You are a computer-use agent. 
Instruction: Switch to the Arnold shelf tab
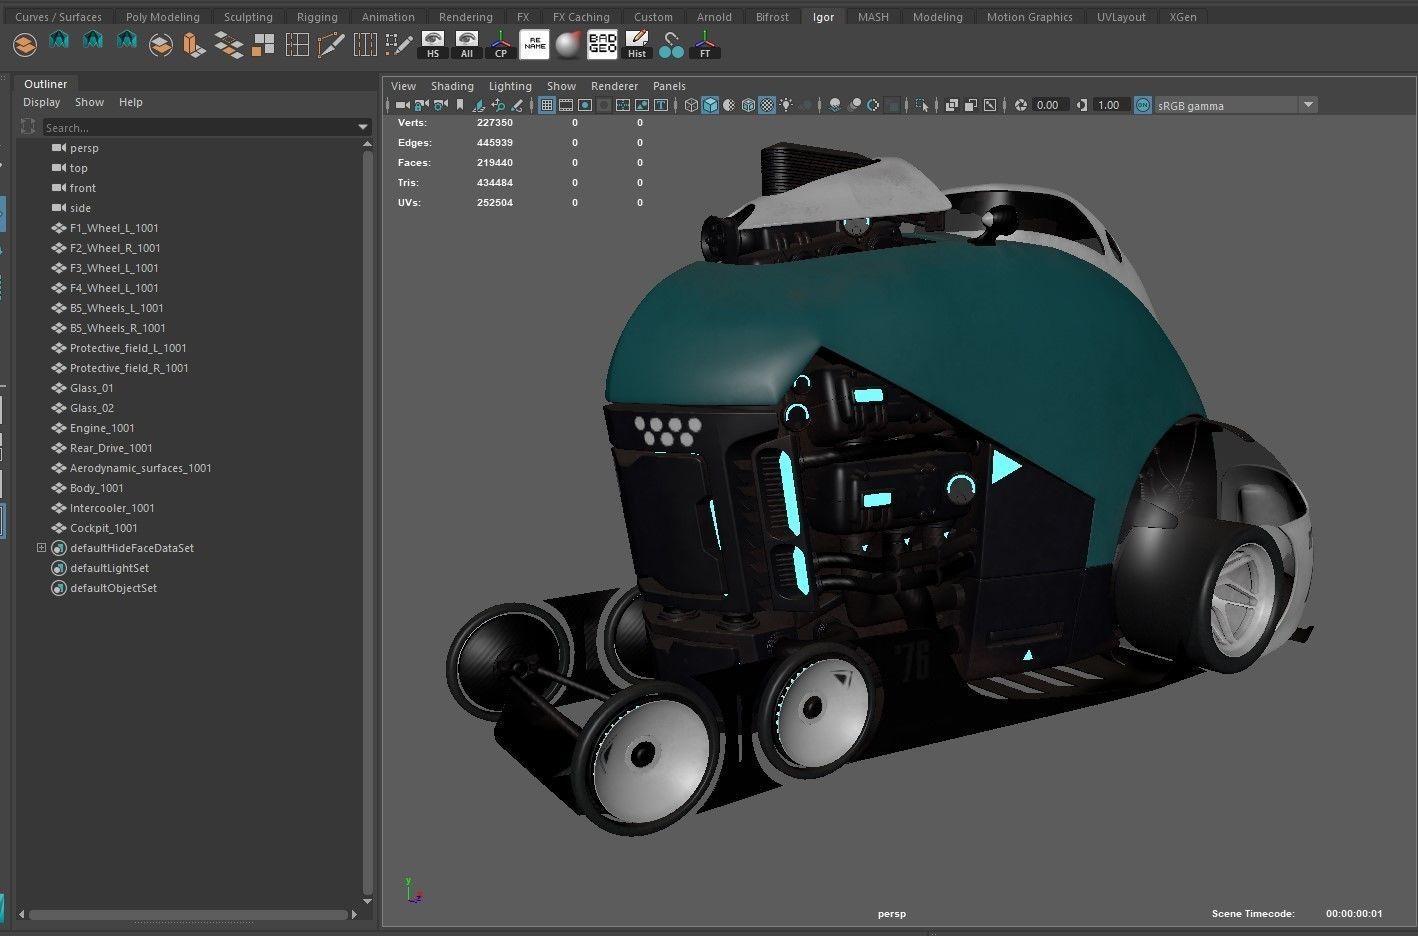(714, 17)
